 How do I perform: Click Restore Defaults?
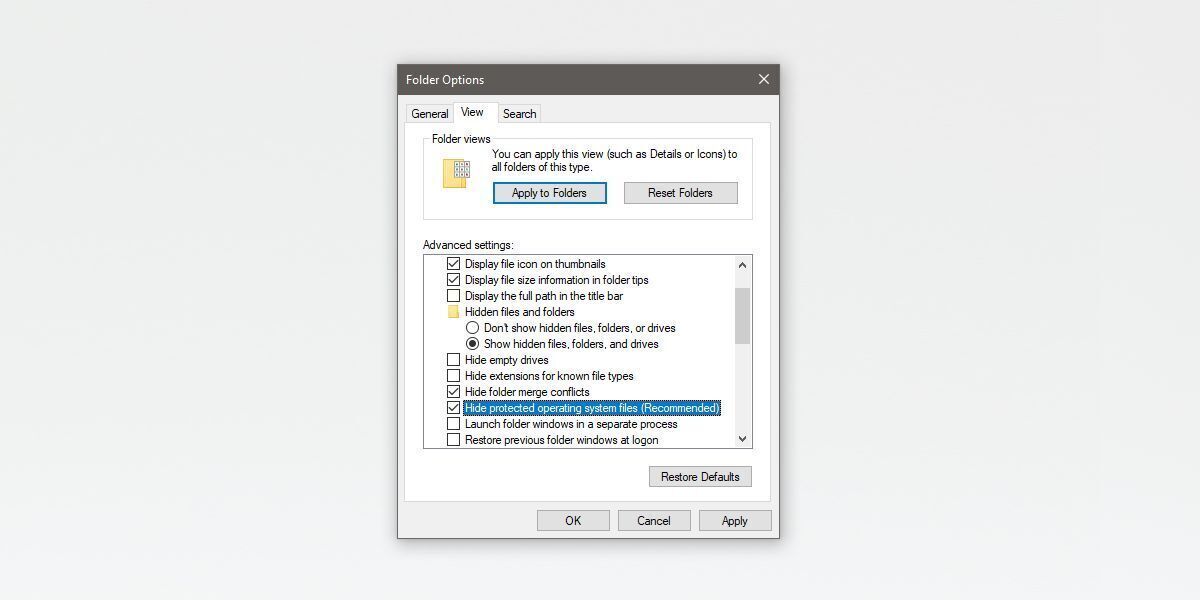pyautogui.click(x=700, y=476)
